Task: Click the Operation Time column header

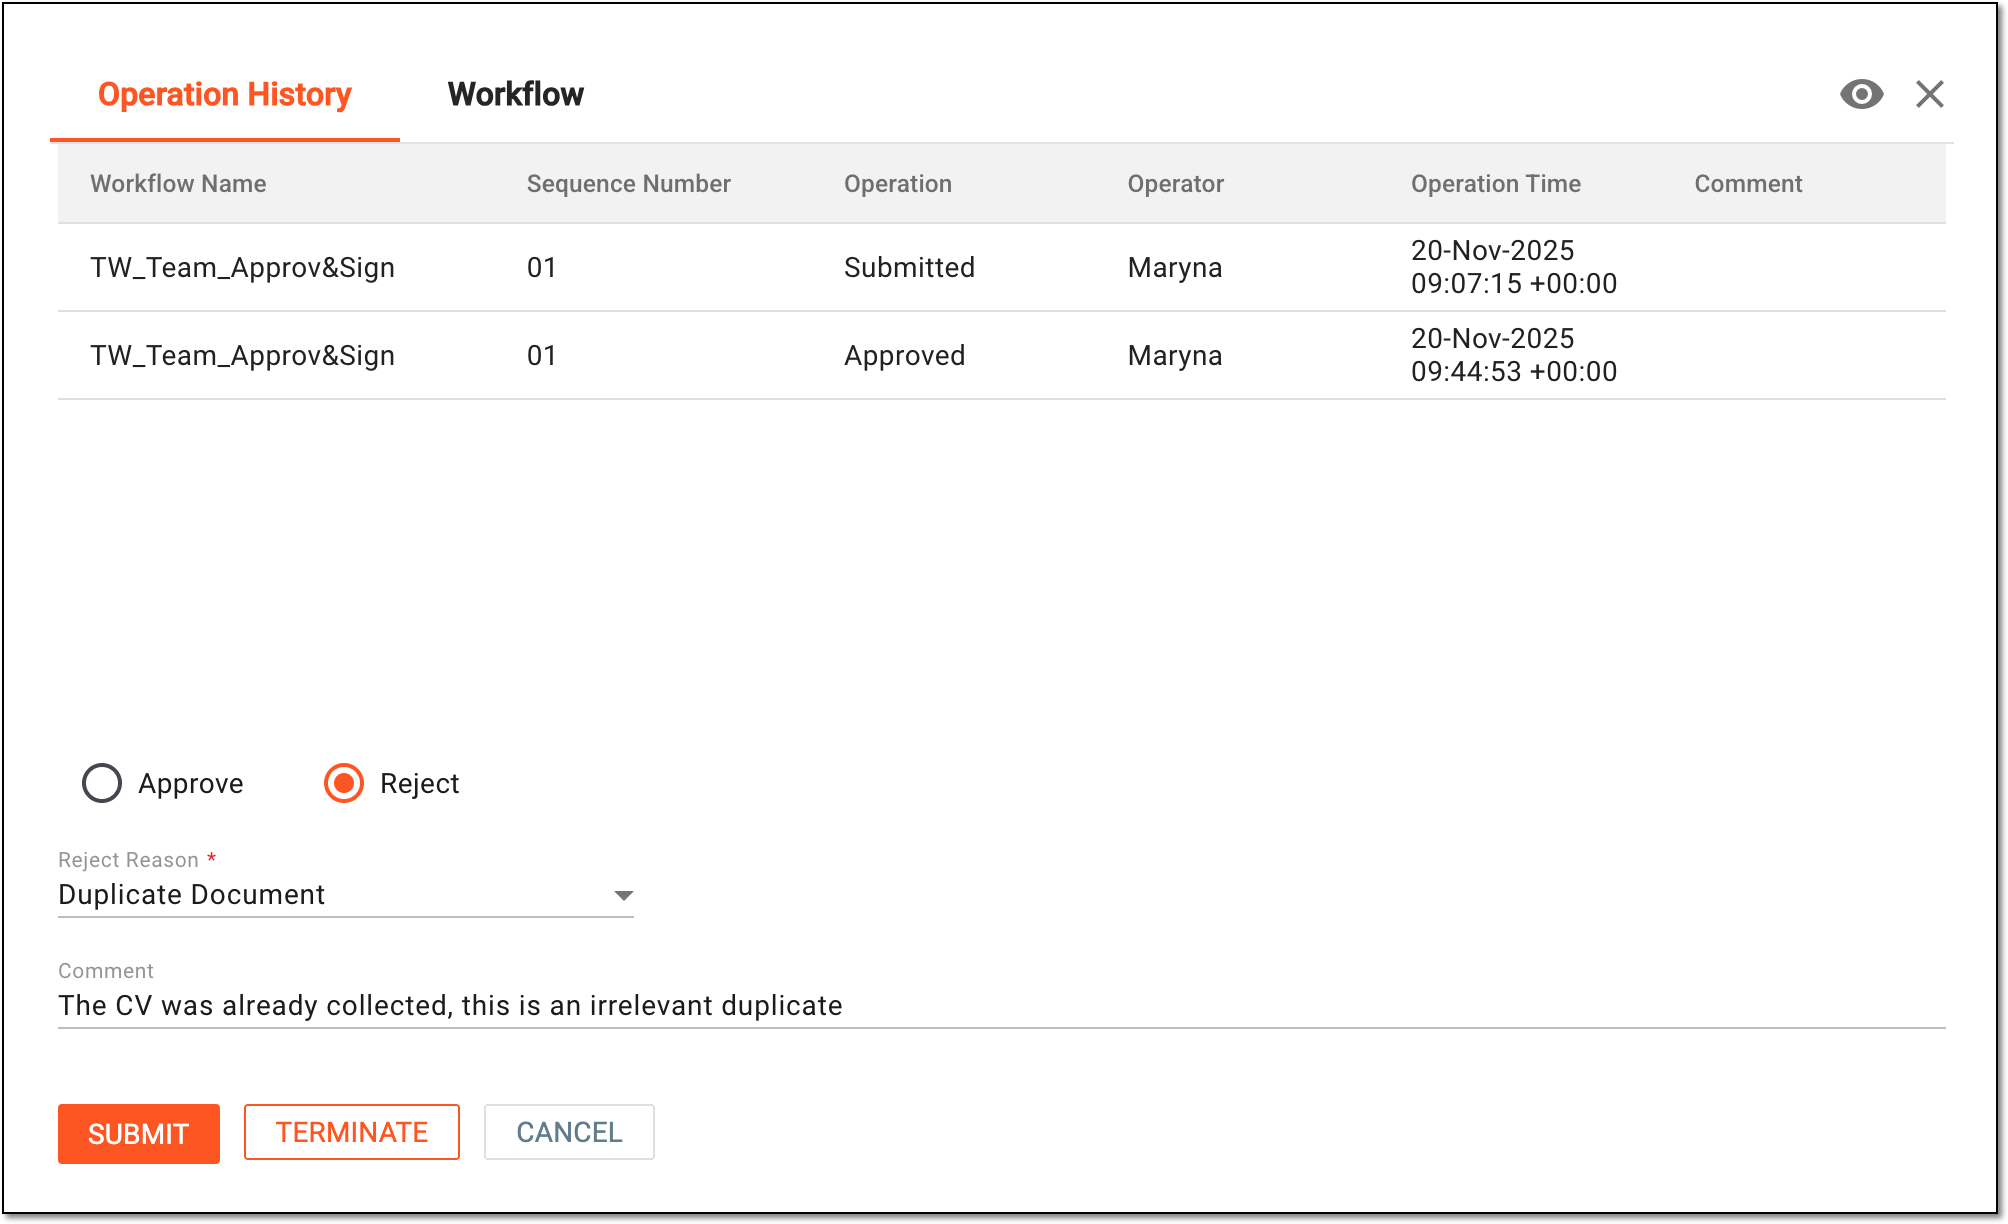Action: pos(1496,184)
